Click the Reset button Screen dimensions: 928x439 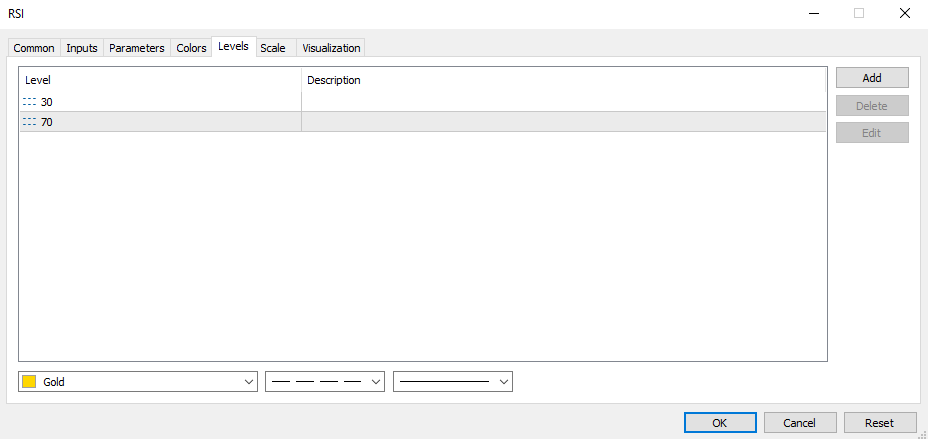pyautogui.click(x=879, y=422)
